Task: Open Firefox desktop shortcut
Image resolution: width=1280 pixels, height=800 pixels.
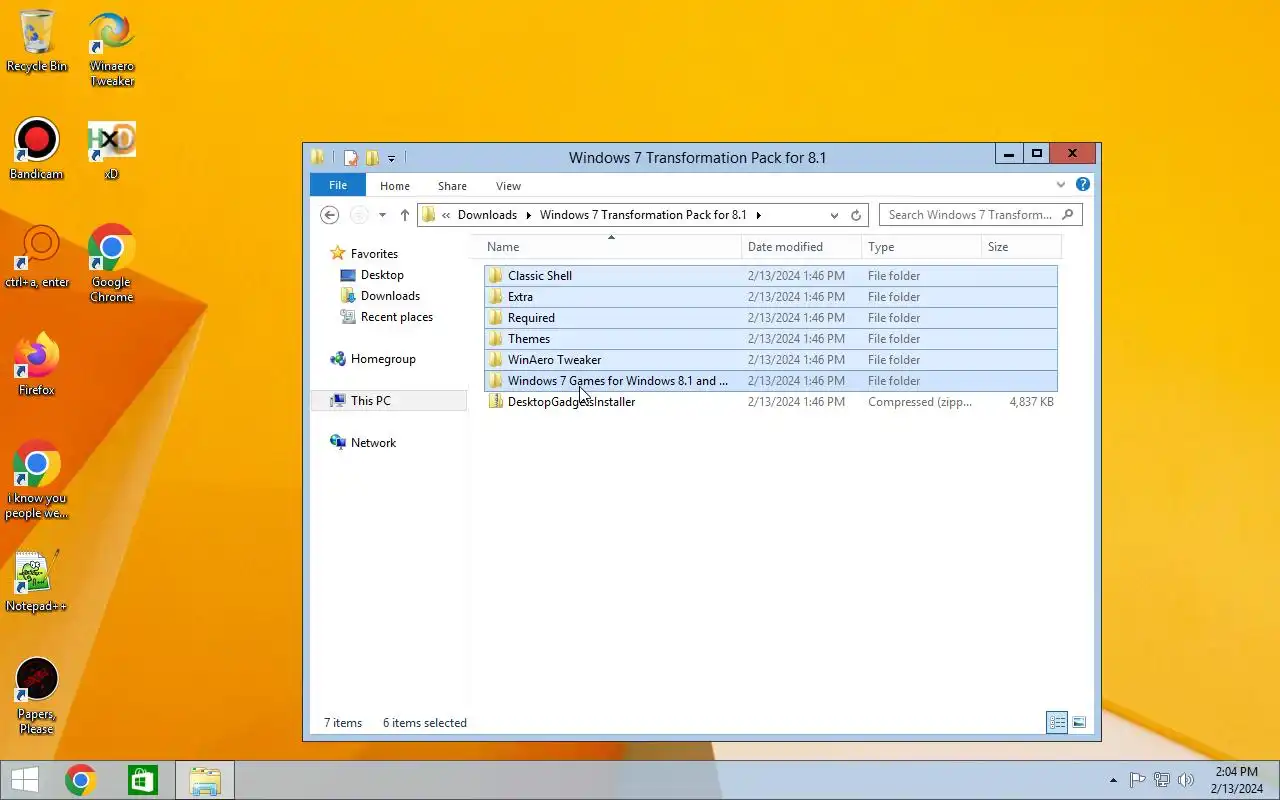Action: tap(37, 366)
